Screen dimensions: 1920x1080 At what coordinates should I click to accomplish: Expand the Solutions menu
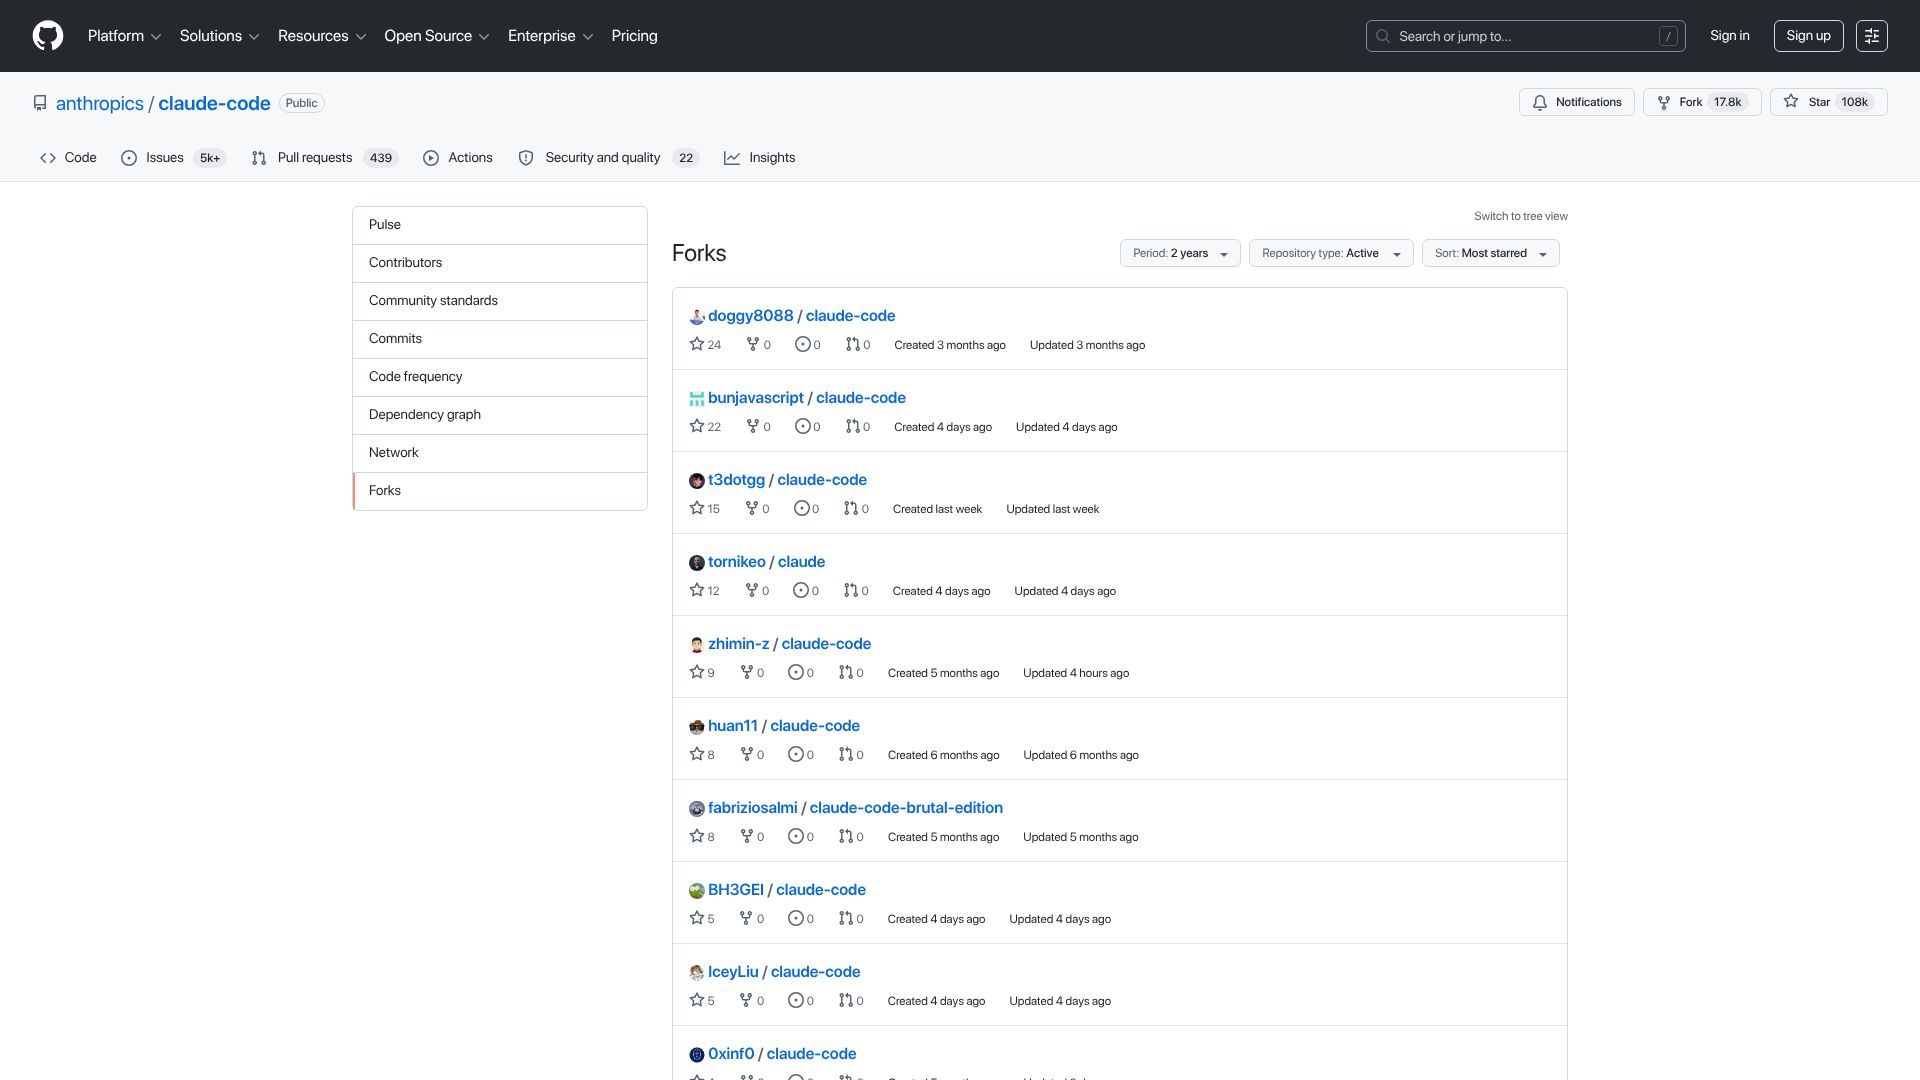219,36
